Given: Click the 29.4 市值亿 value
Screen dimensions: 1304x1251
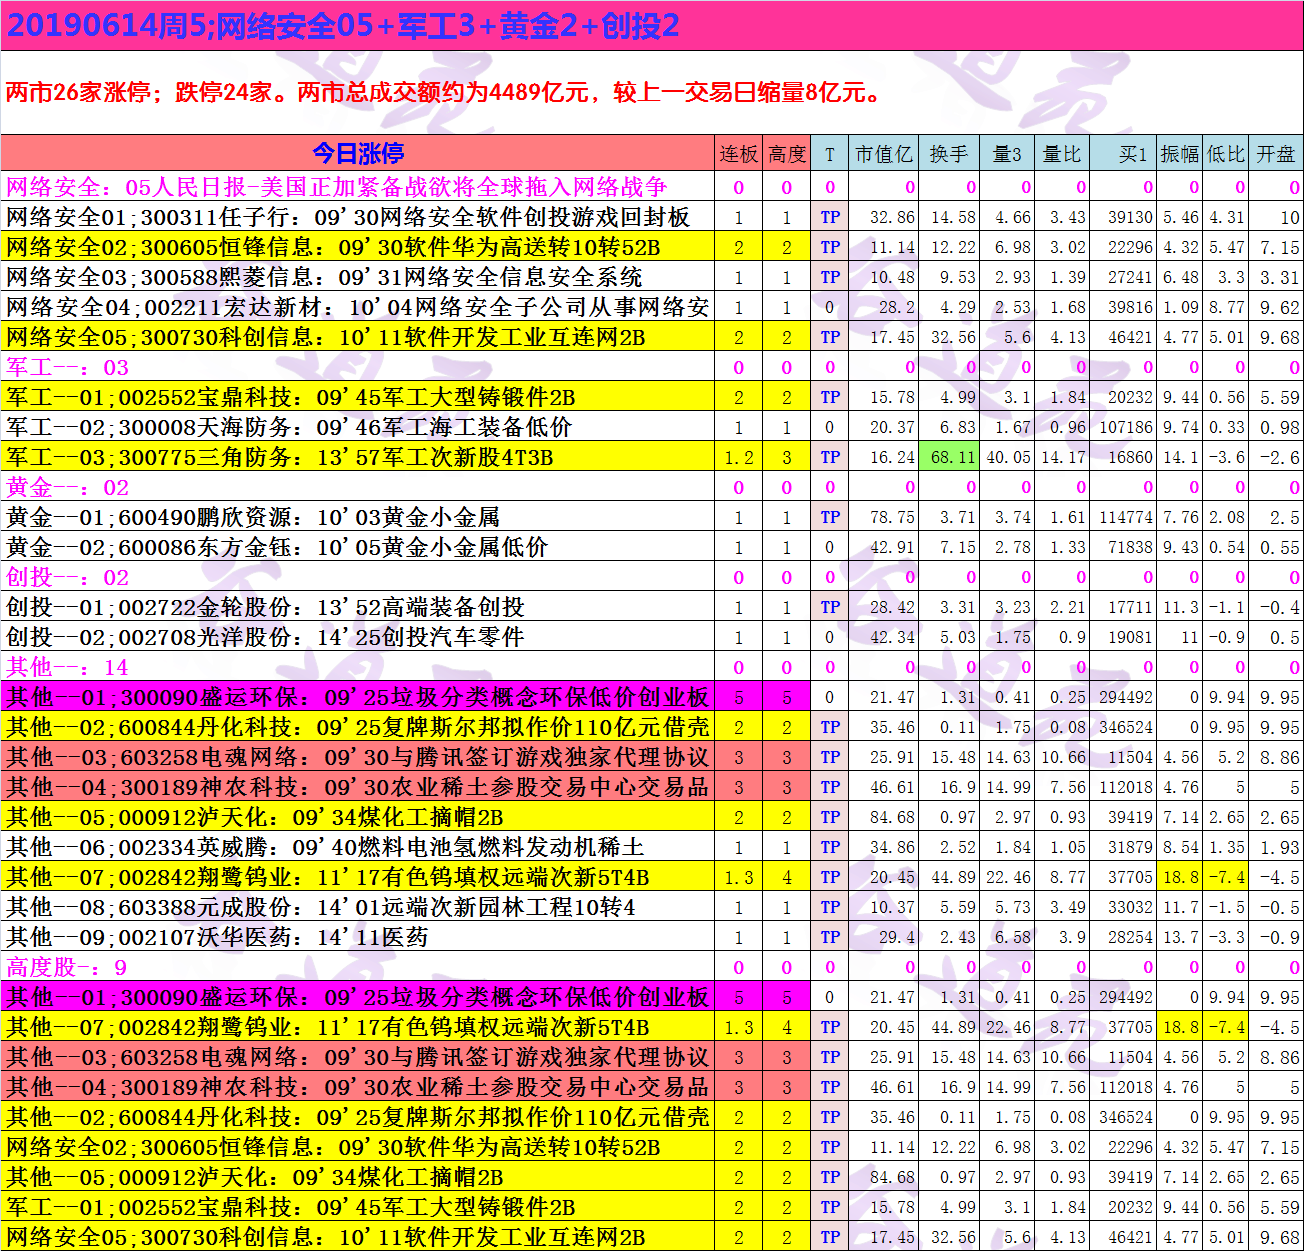Looking at the screenshot, I should 897,937.
